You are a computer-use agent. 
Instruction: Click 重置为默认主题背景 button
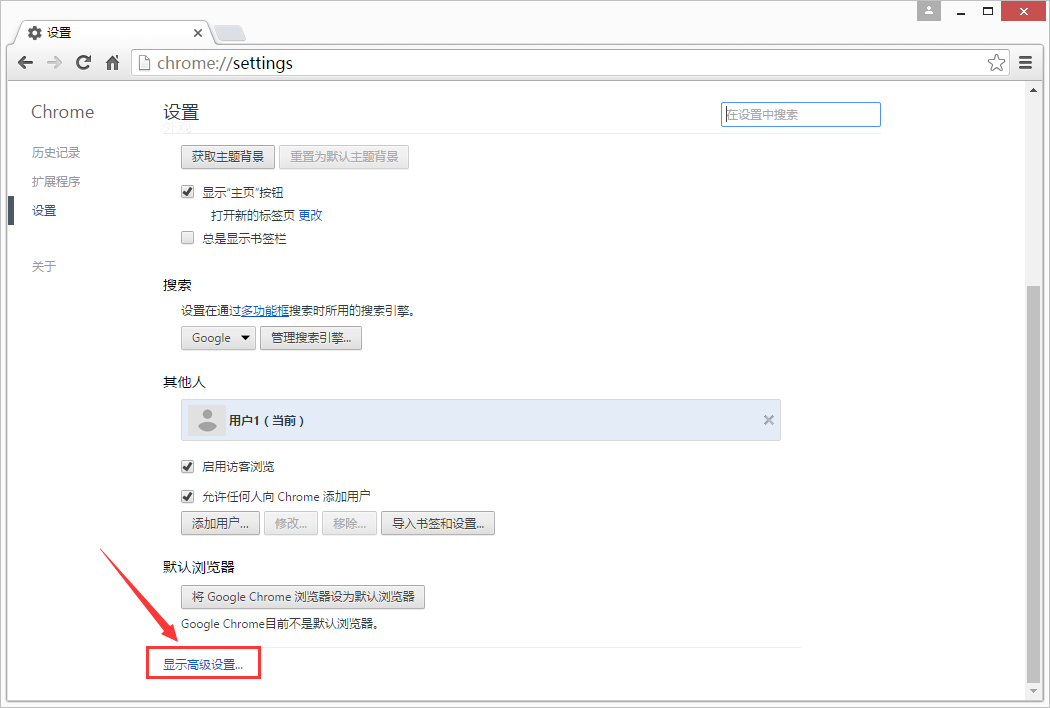tap(344, 157)
